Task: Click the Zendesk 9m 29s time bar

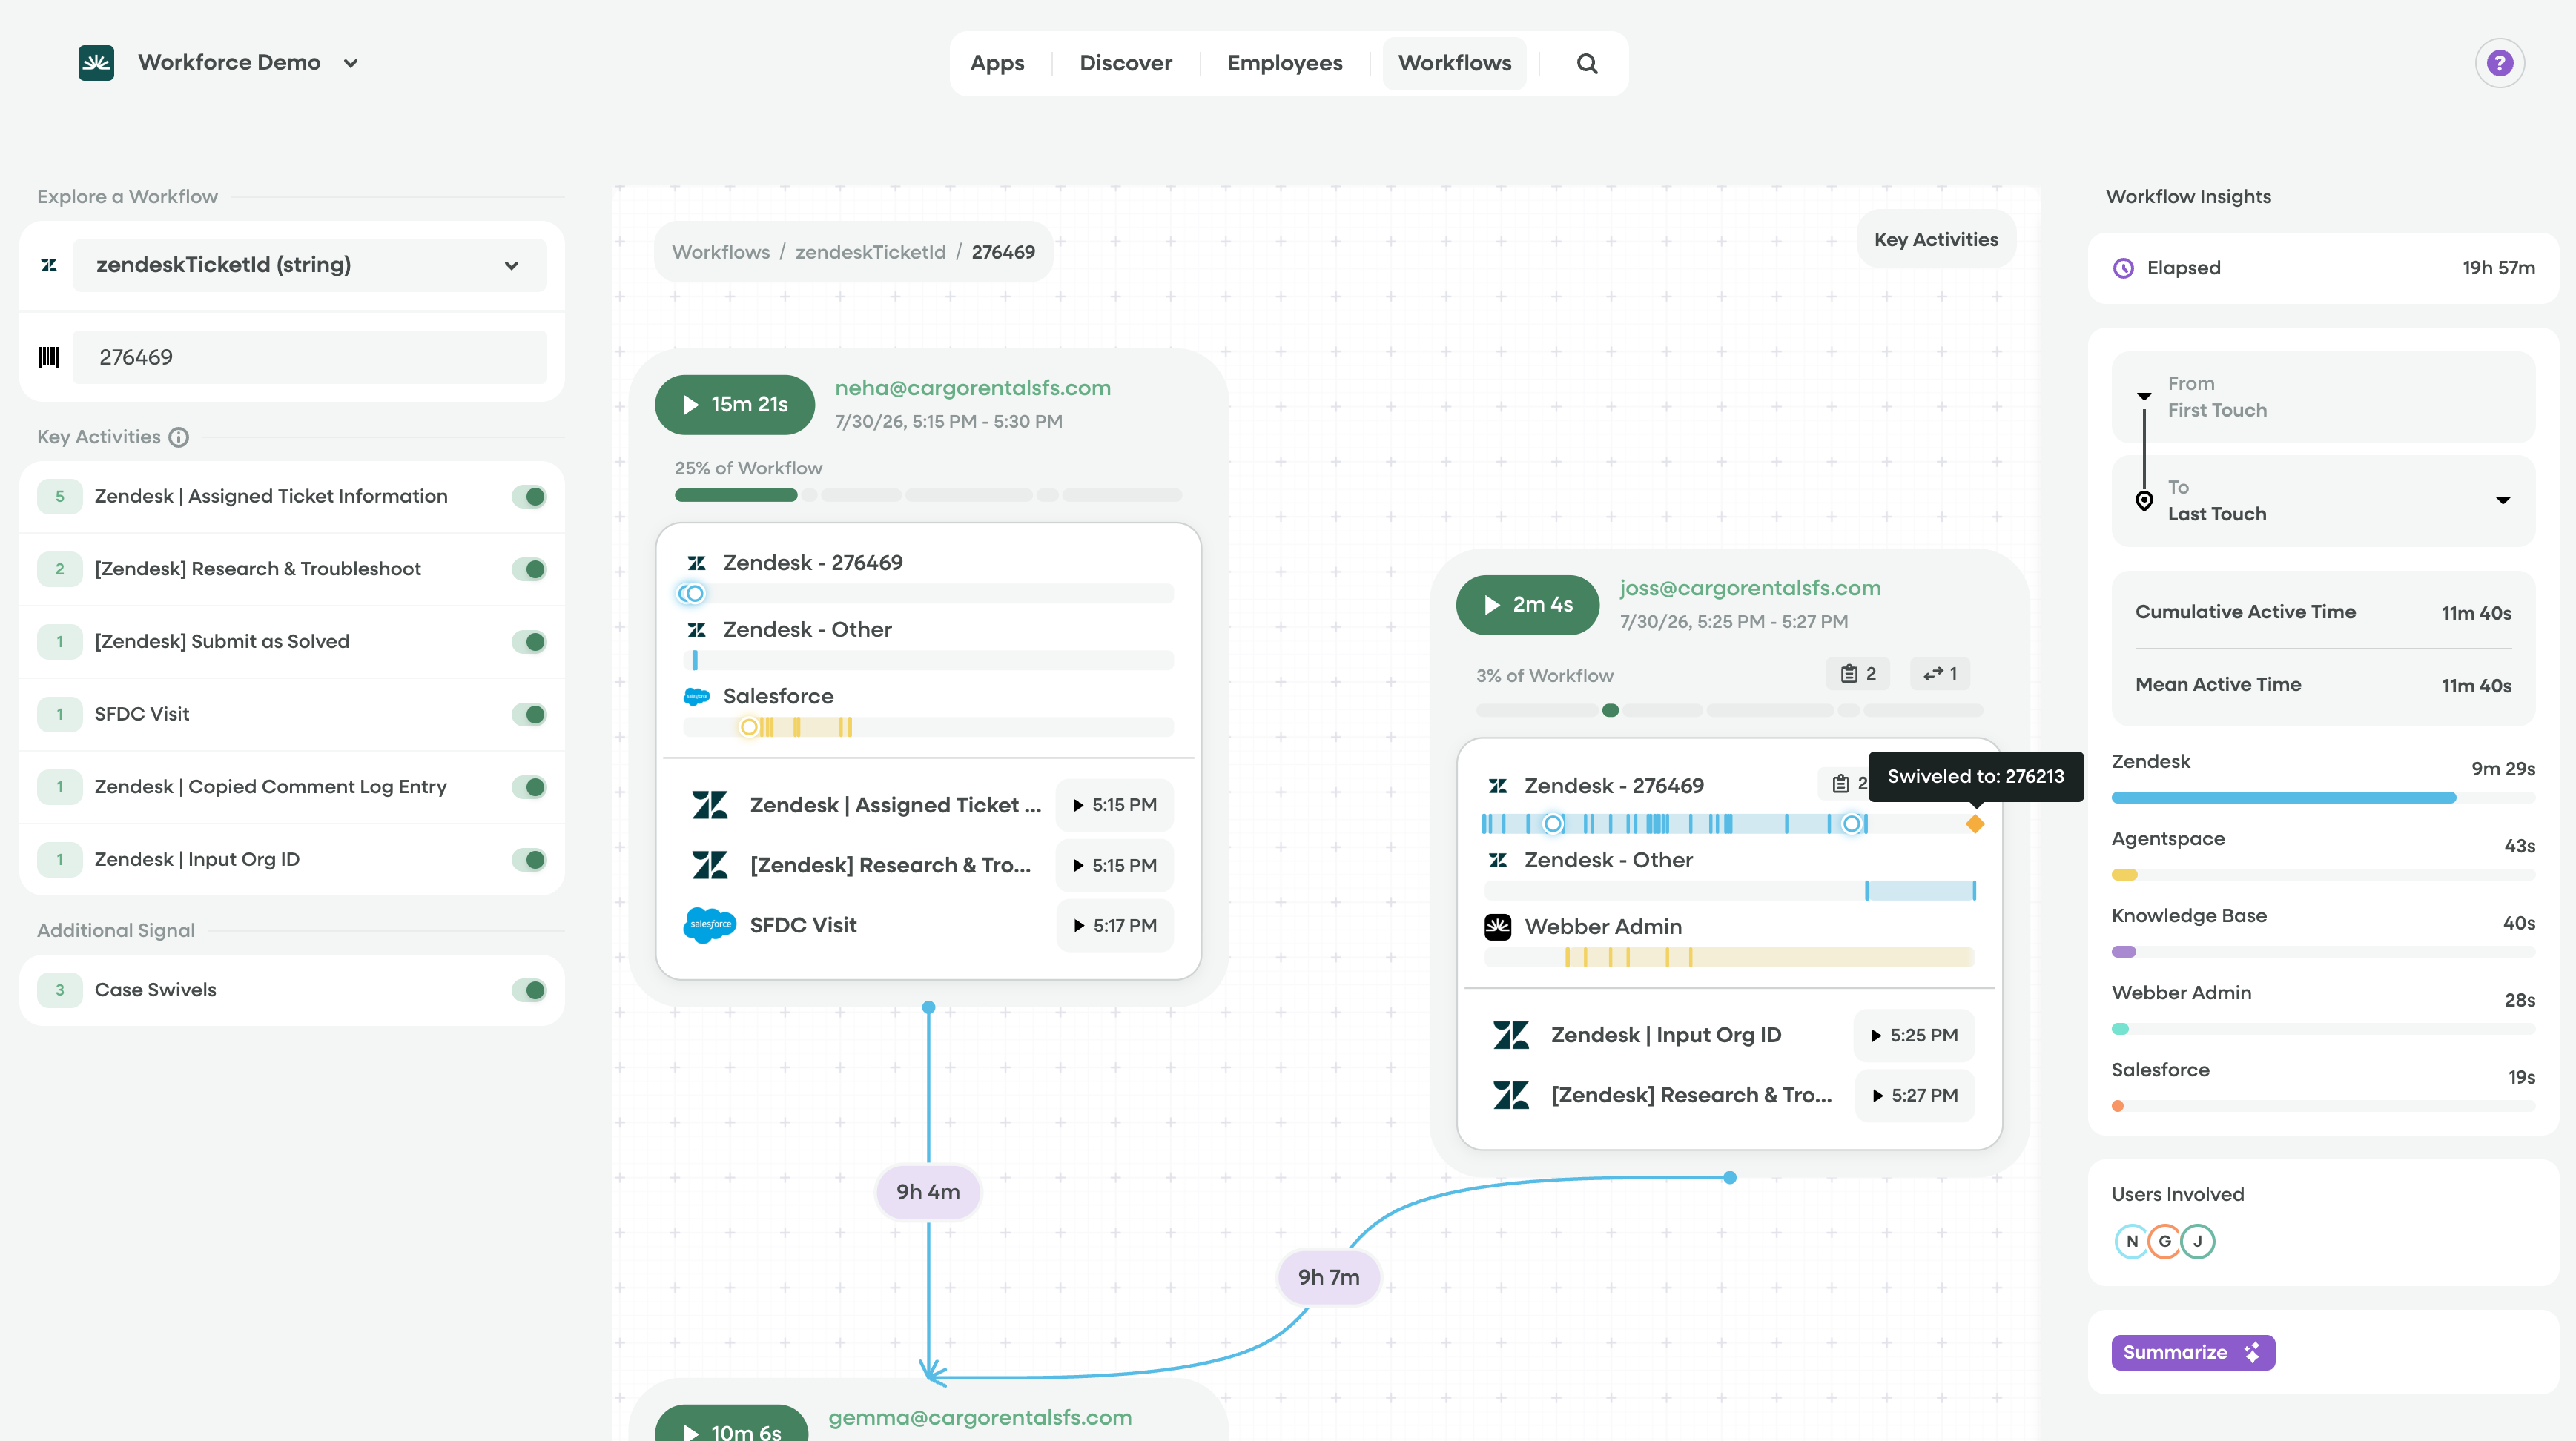Action: tap(2322, 798)
